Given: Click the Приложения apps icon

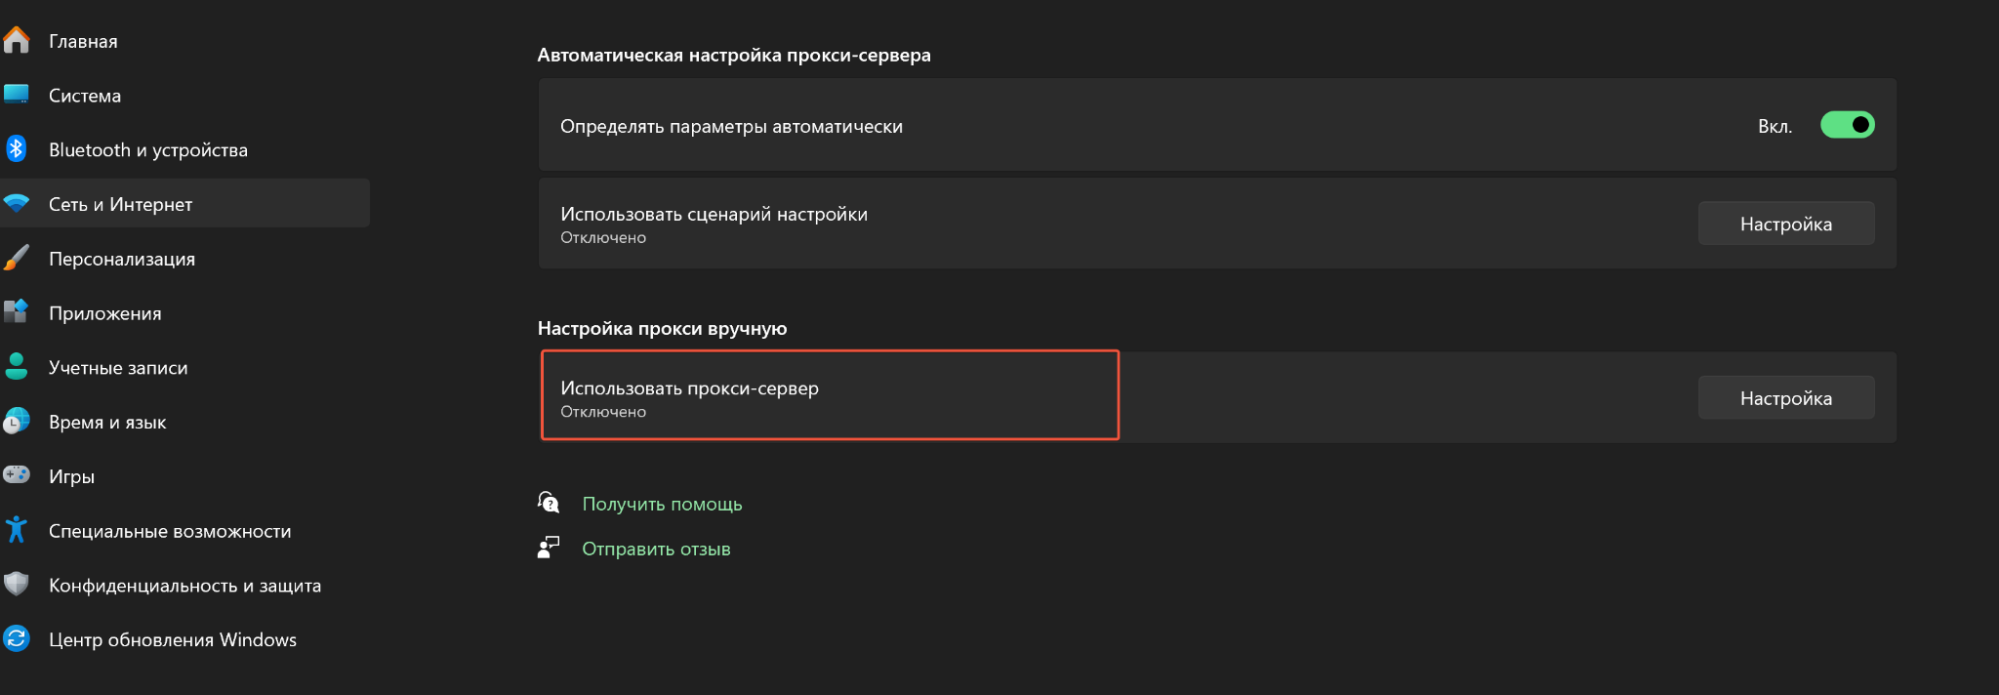Looking at the screenshot, I should [17, 312].
